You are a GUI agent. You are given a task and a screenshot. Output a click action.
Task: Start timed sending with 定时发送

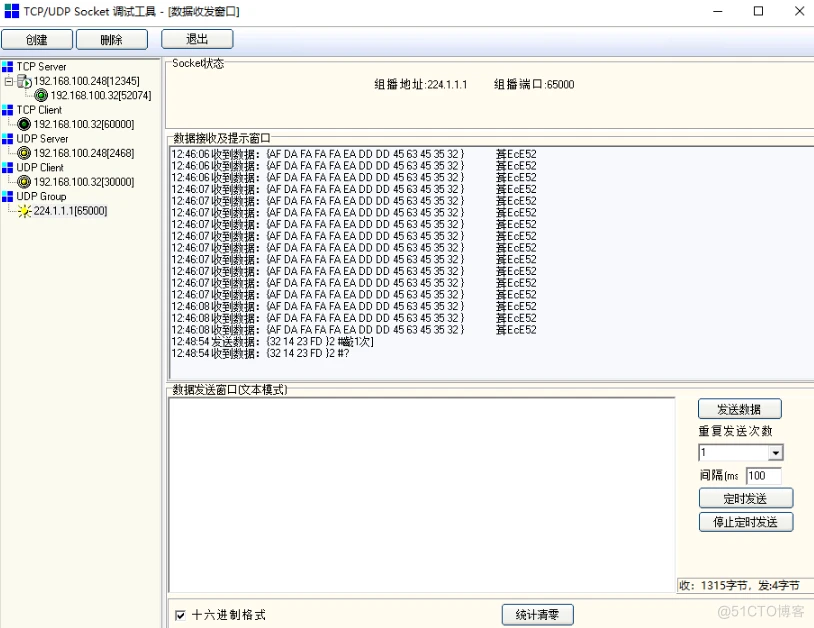pyautogui.click(x=745, y=497)
